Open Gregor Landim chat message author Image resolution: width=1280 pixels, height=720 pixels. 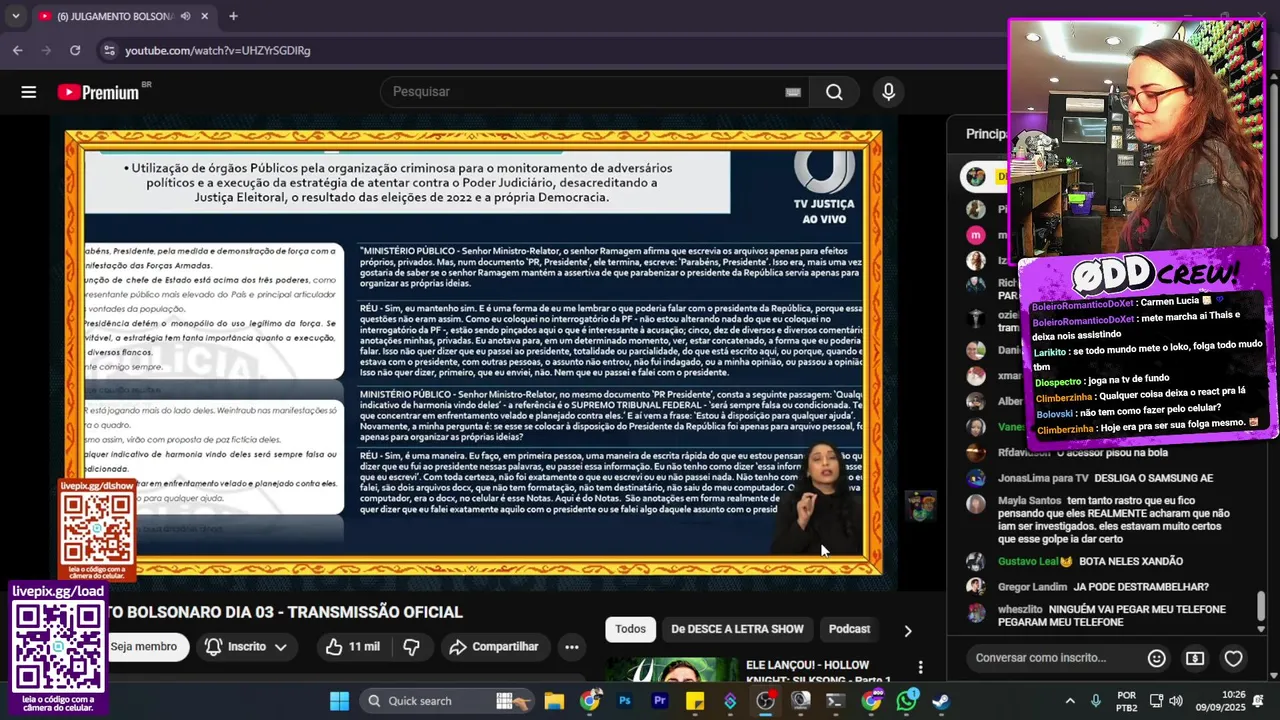[1032, 587]
